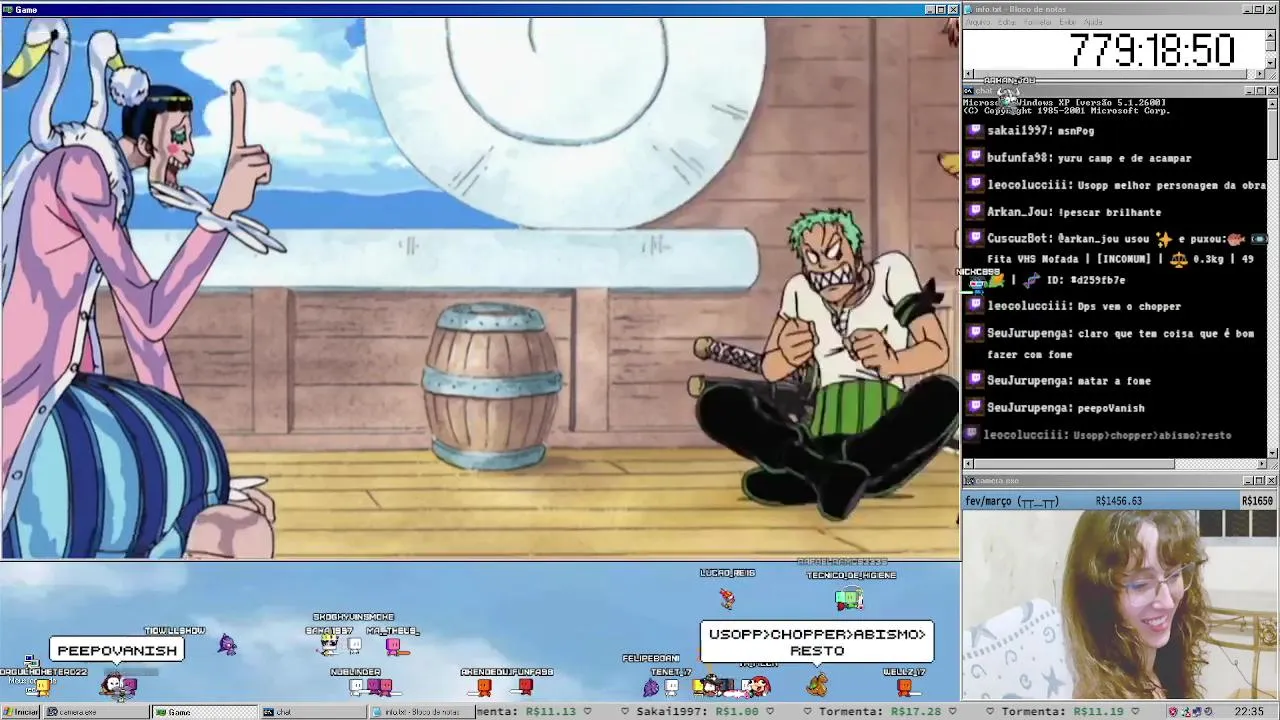Click Twitch badge beside bufunfa98's chat message
Viewport: 1280px width, 720px height.
tap(975, 158)
